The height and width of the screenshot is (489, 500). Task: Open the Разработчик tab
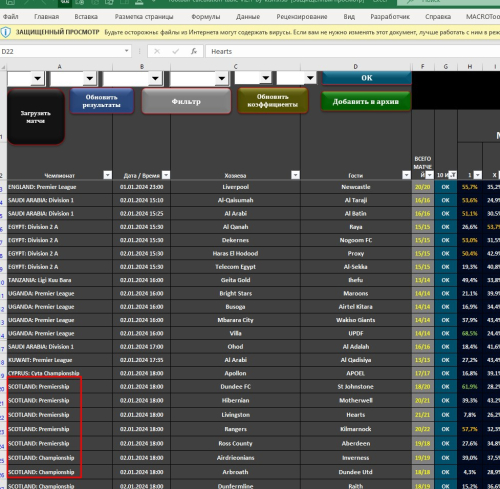pos(390,16)
